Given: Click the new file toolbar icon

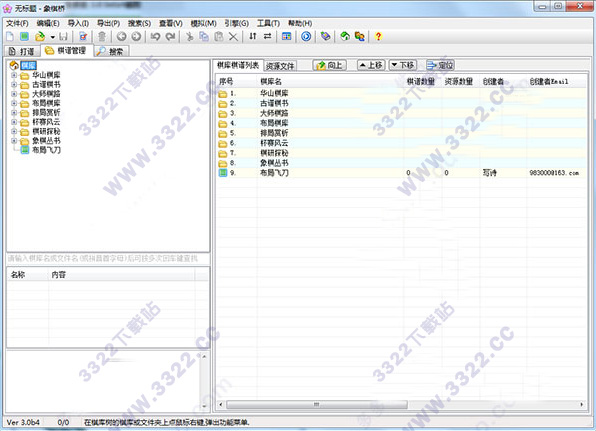Looking at the screenshot, I should [x=10, y=36].
